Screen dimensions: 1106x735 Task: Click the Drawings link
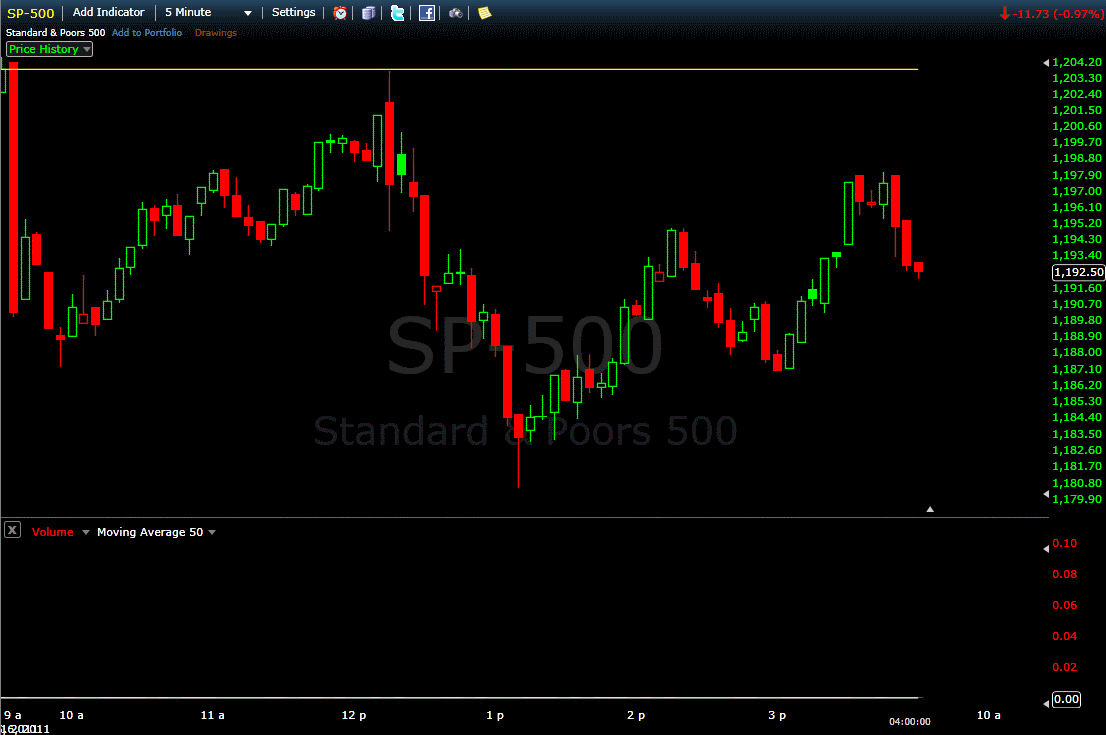click(x=216, y=32)
